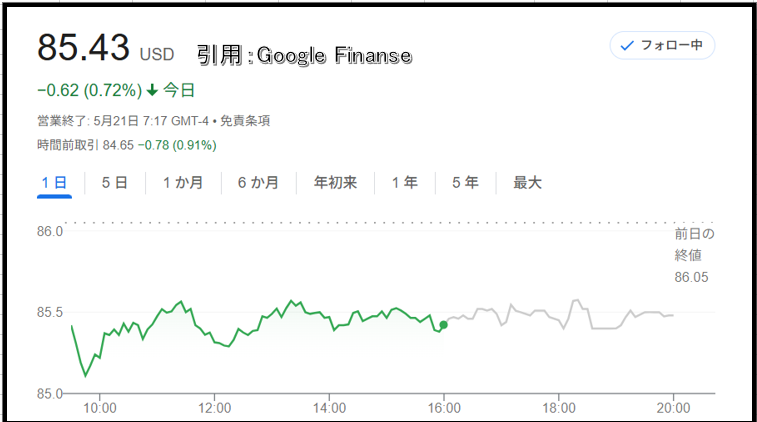
Task: Click the 前日の終値 86.05 label
Action: pos(694,255)
